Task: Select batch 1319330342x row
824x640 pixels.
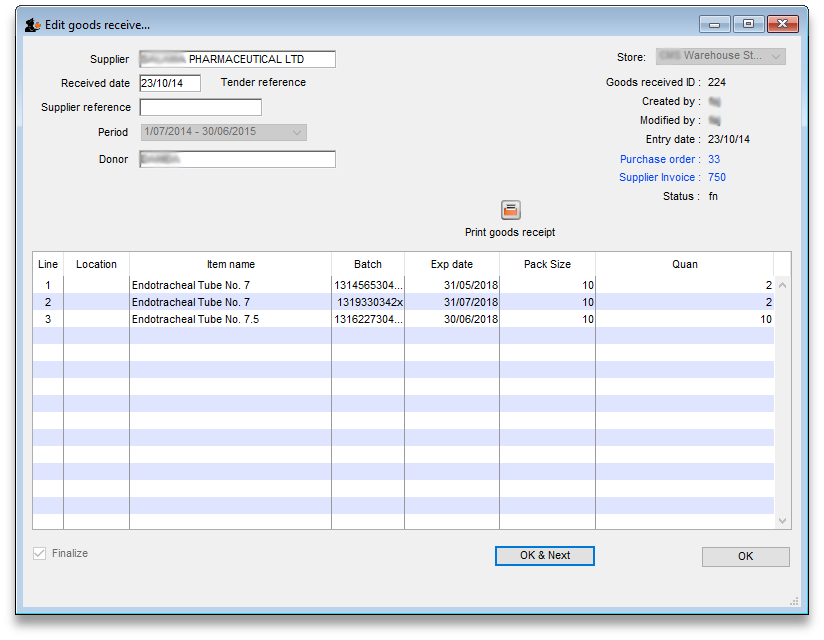Action: point(369,302)
